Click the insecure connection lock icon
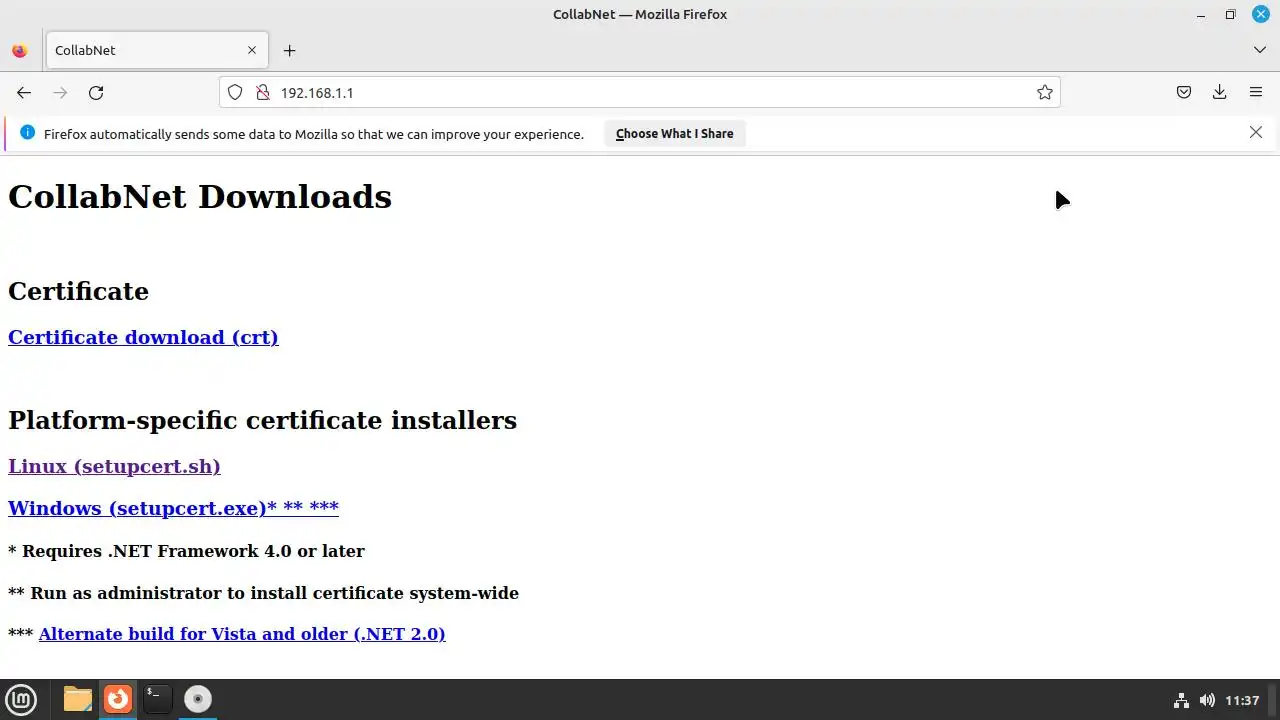Image resolution: width=1280 pixels, height=720 pixels. point(263,93)
